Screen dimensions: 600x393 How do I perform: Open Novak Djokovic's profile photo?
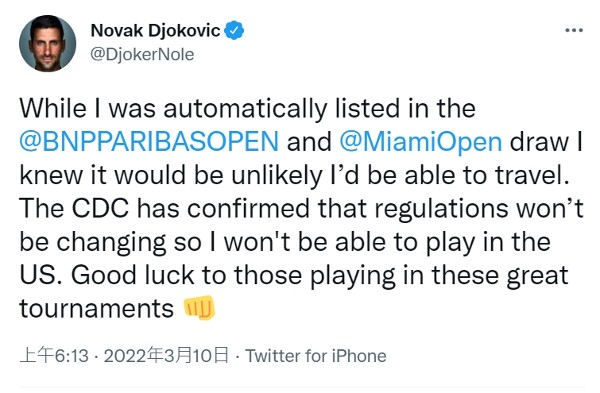[x=47, y=43]
